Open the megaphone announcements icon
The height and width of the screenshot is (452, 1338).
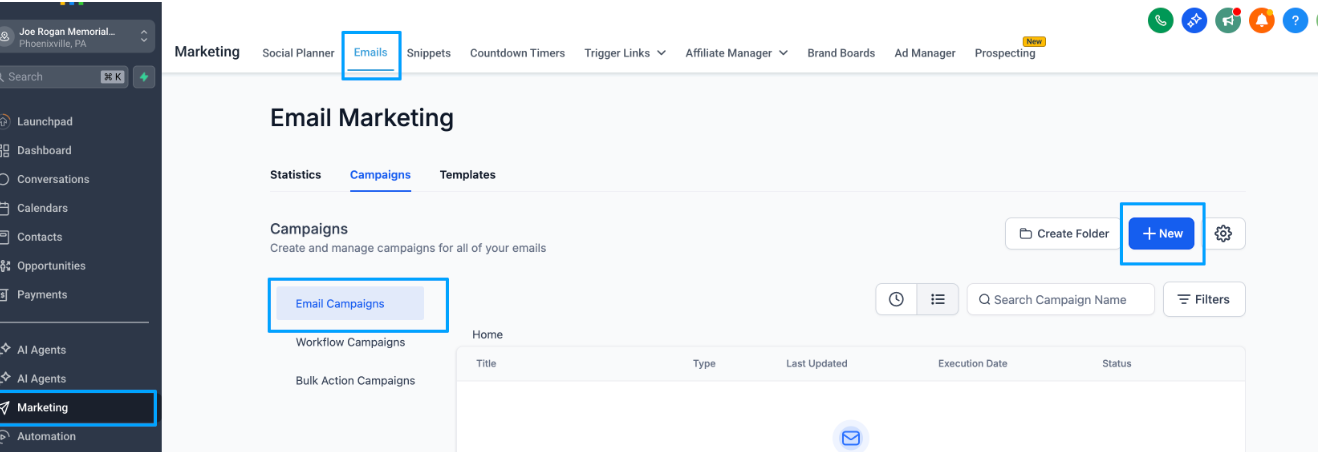click(1228, 20)
